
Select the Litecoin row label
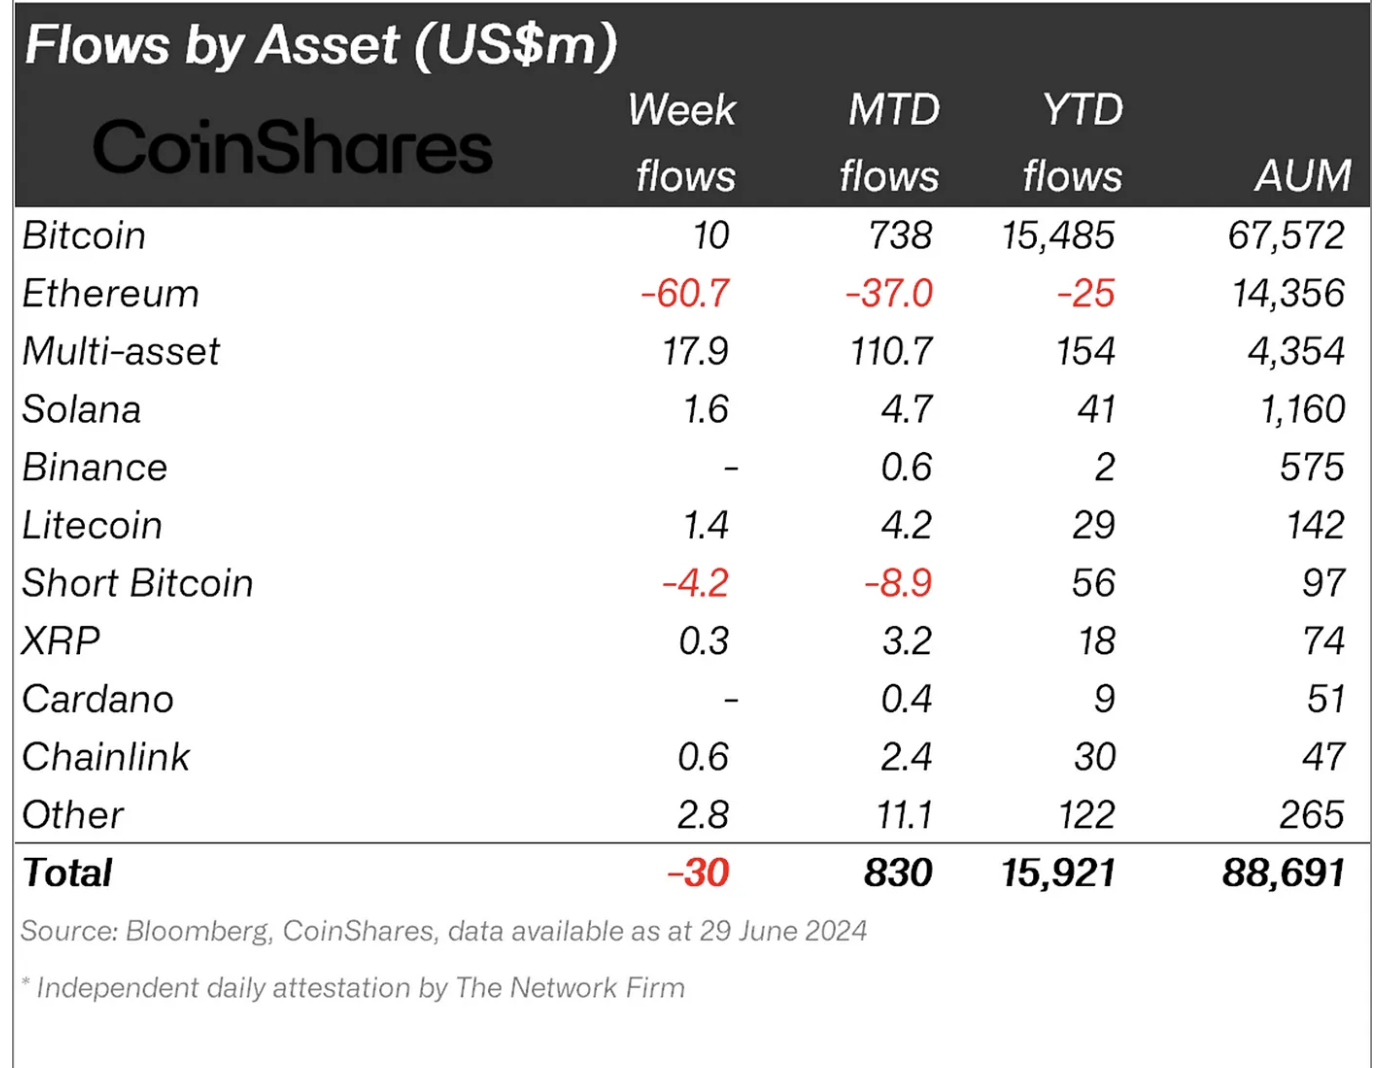(92, 526)
